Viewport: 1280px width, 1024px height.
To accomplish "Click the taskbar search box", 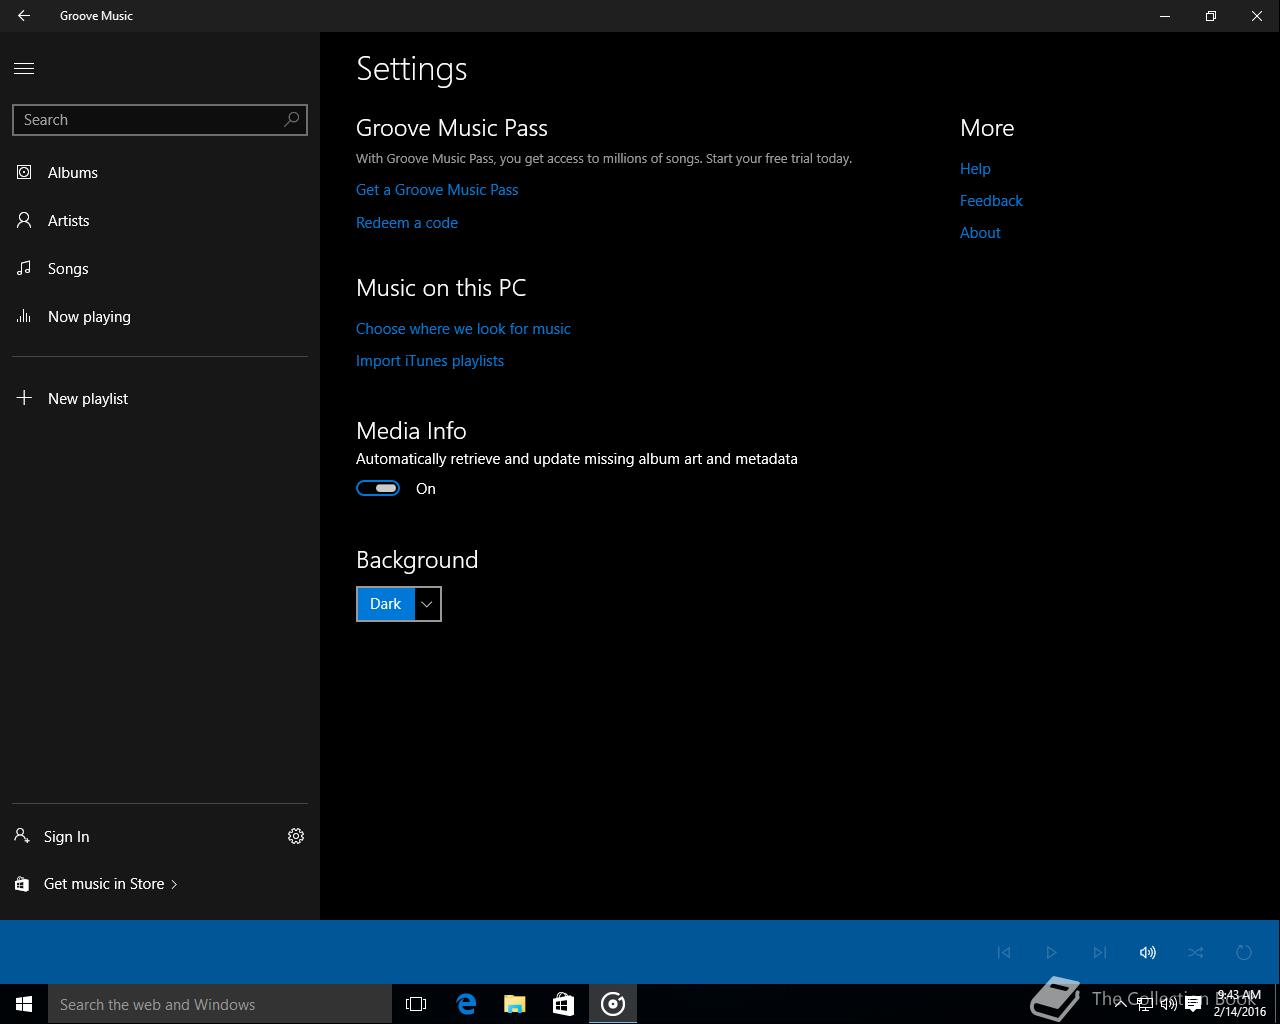I will coord(220,1004).
